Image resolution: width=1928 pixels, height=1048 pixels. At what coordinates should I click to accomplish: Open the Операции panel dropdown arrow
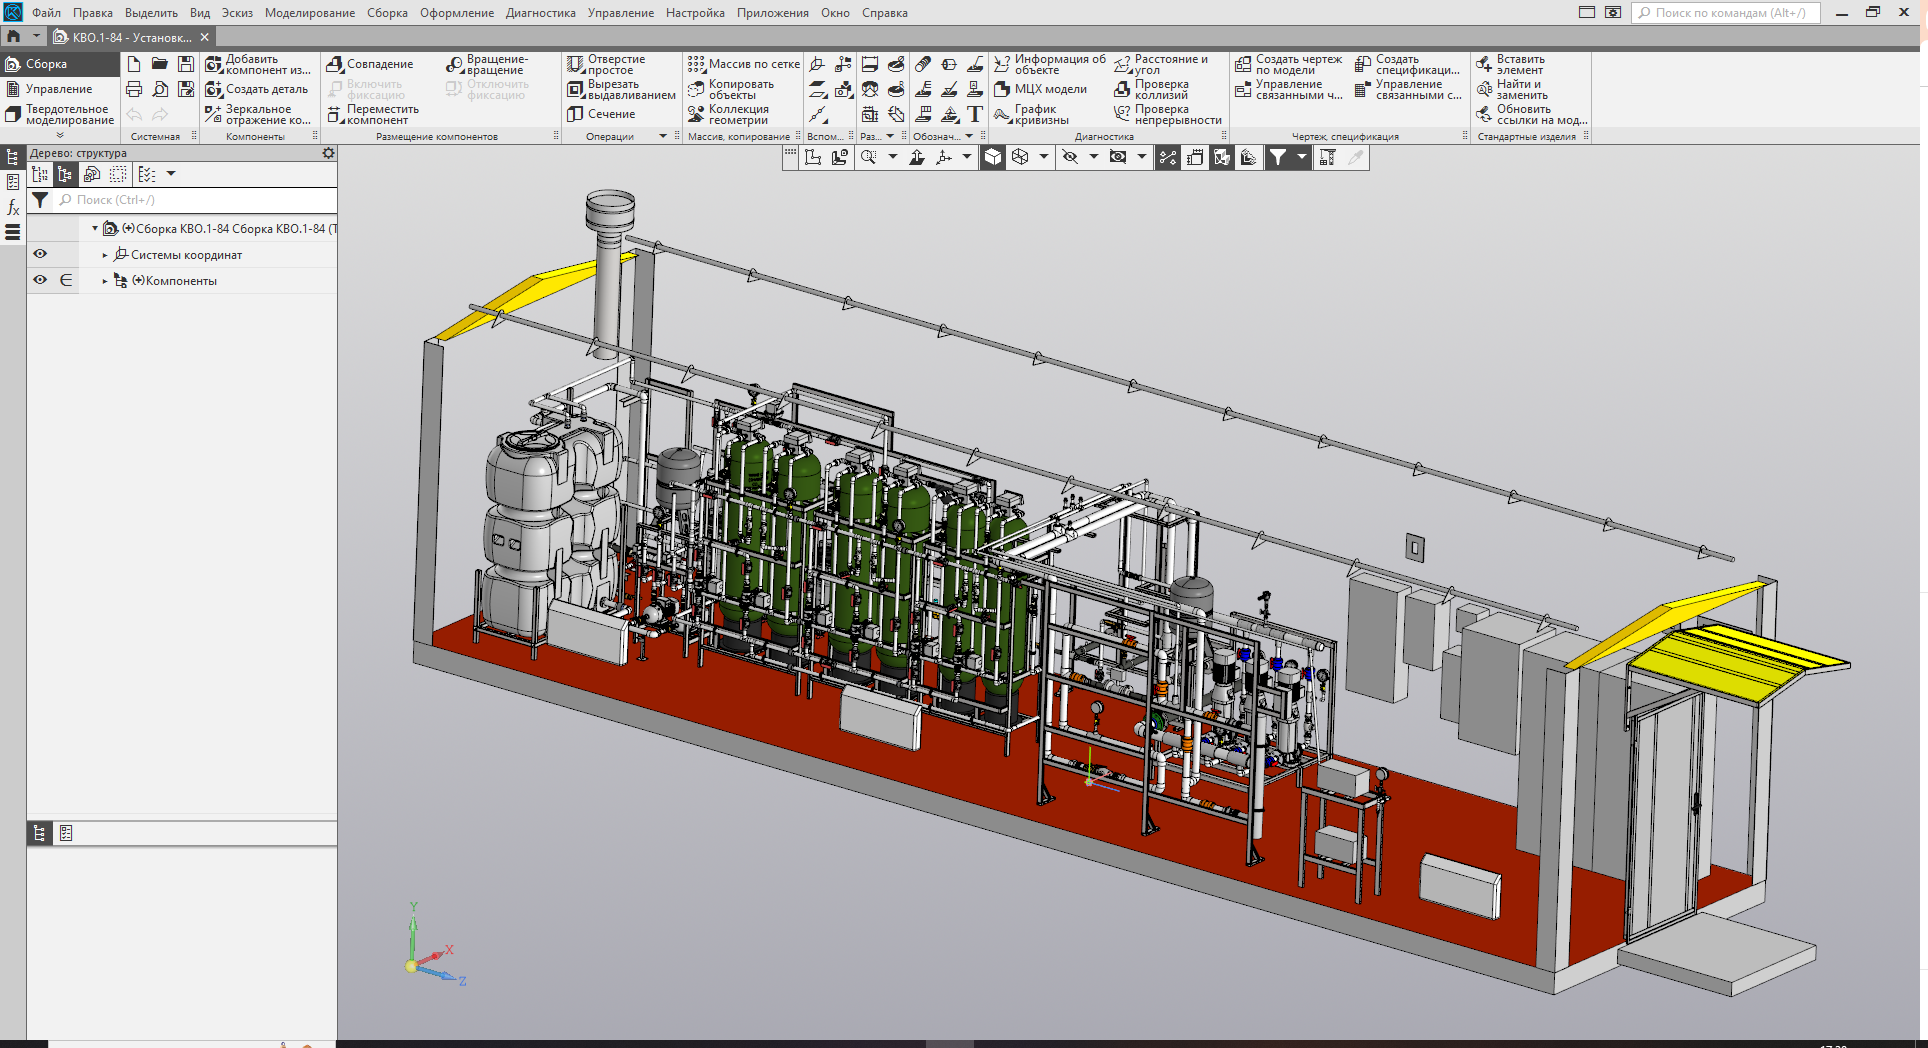click(x=663, y=136)
